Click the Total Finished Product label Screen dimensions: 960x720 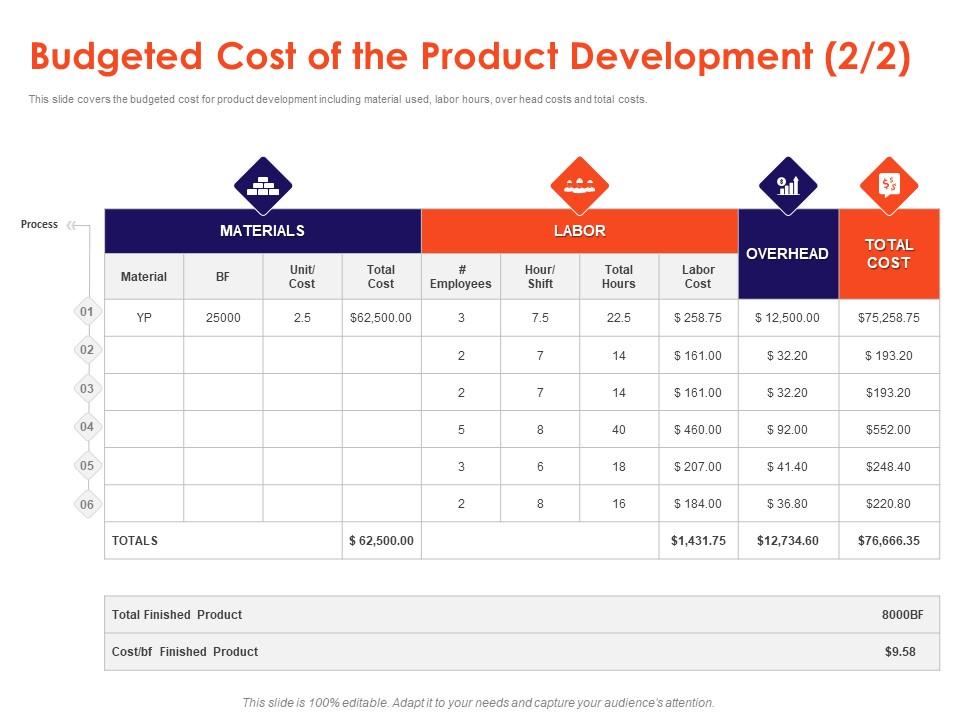pos(177,615)
